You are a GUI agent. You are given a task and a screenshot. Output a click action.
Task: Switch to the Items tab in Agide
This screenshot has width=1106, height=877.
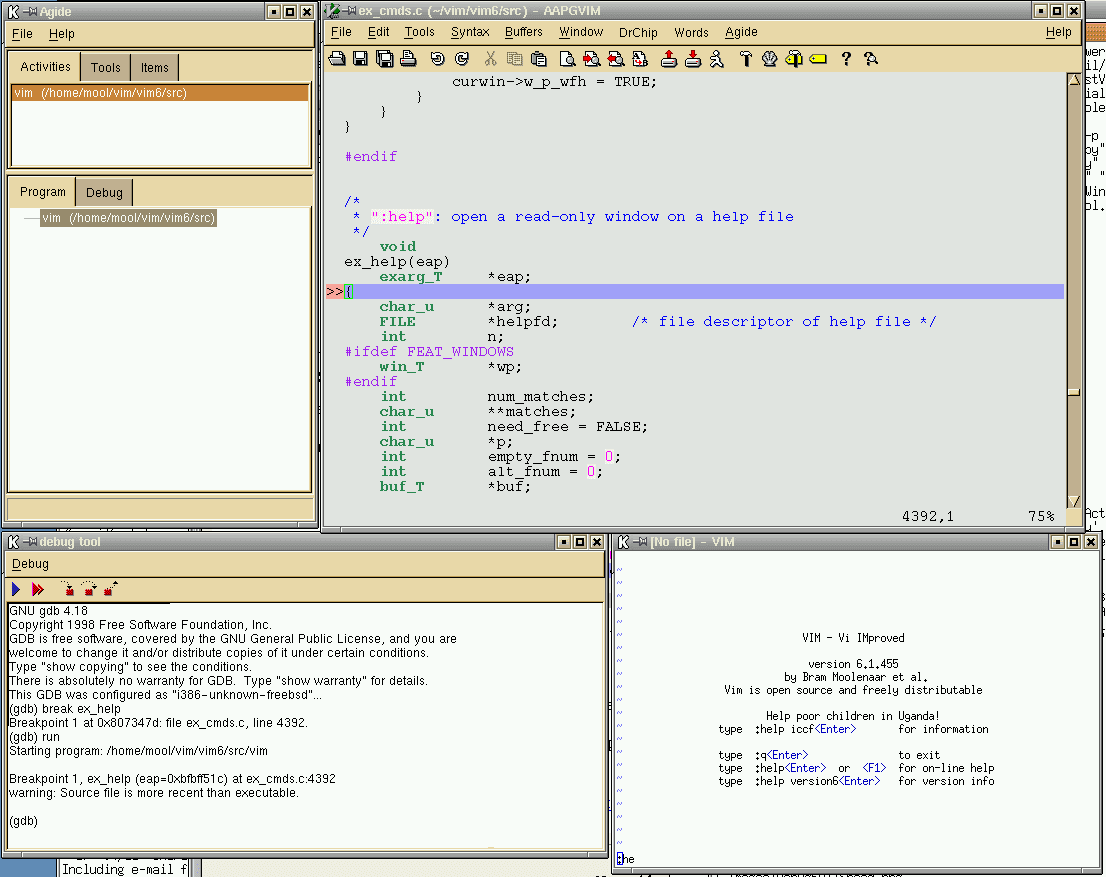pyautogui.click(x=154, y=68)
